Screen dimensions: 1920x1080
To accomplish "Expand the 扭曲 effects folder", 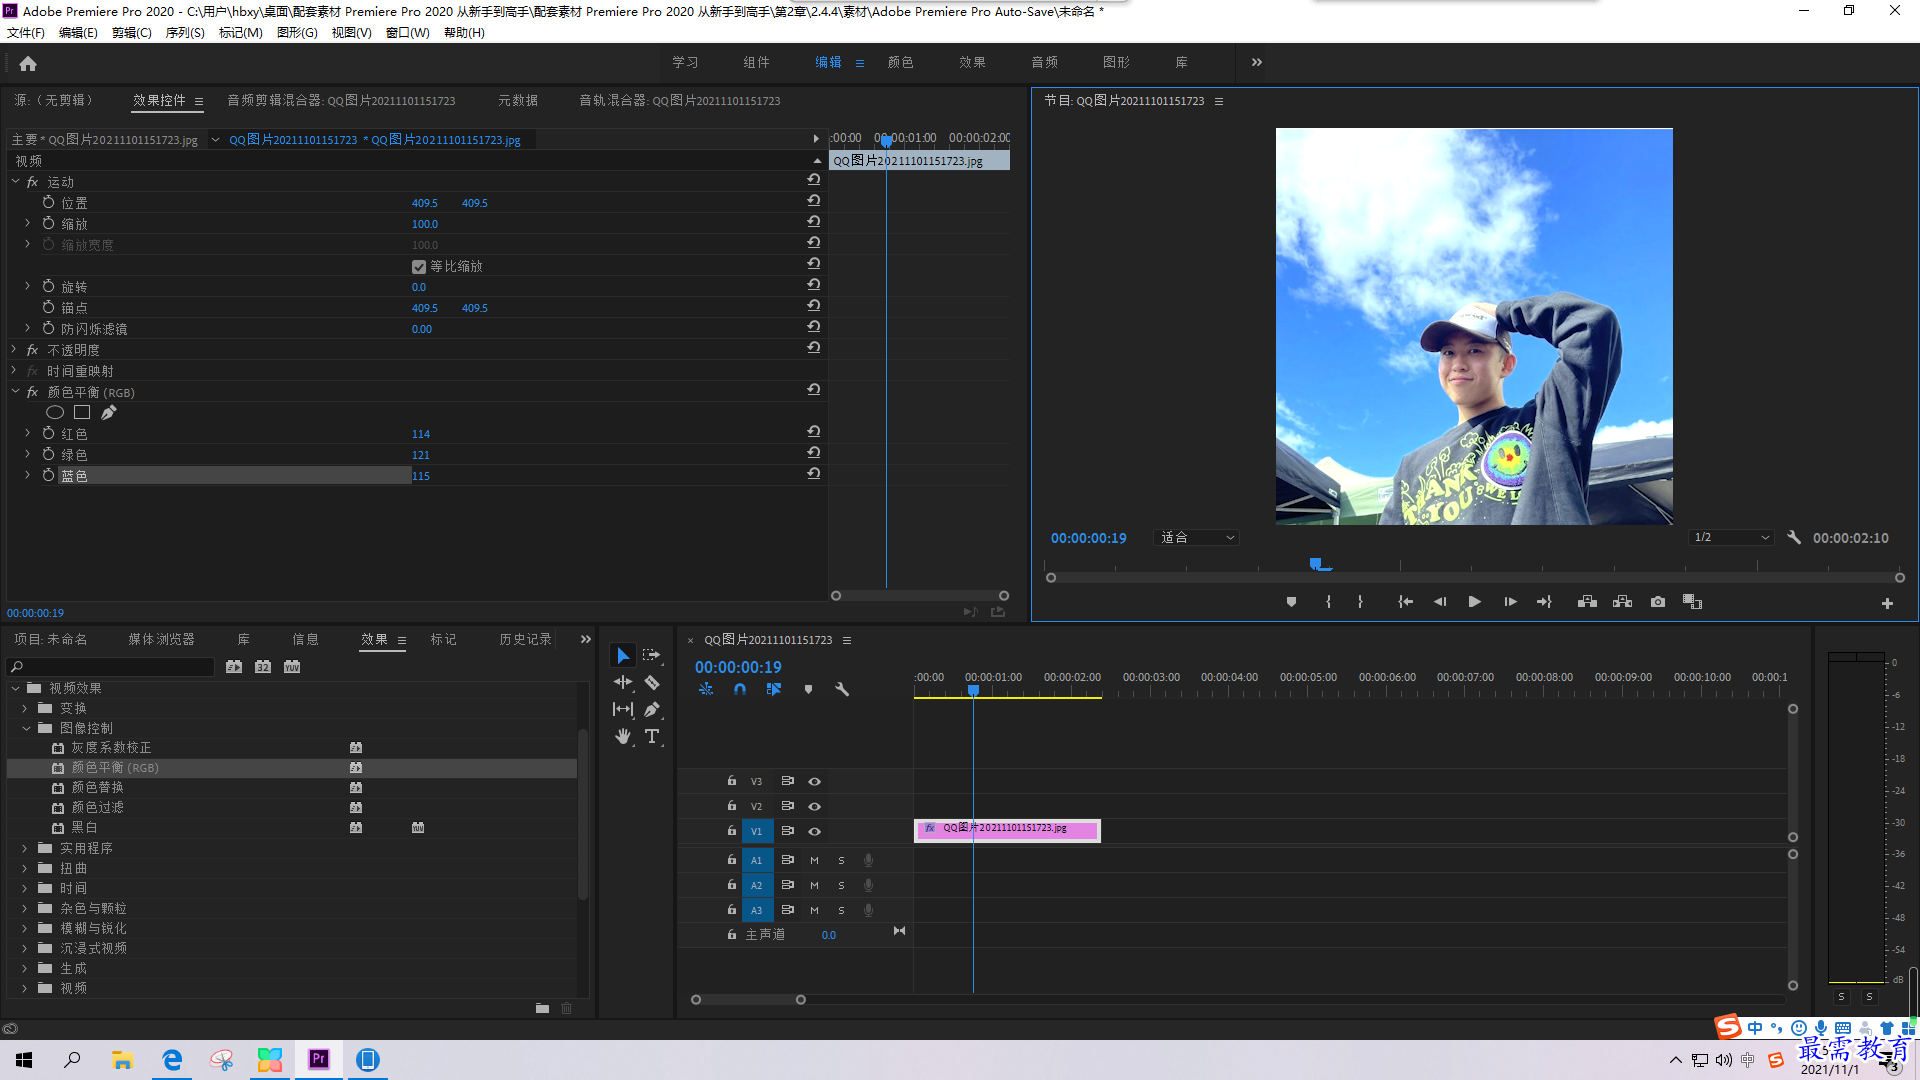I will (26, 868).
